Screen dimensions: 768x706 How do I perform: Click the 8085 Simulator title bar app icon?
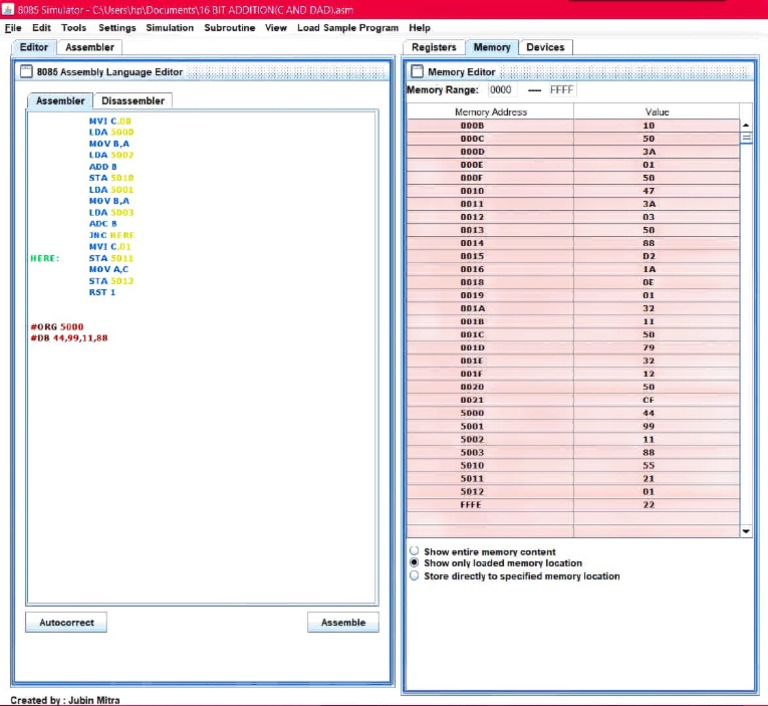pyautogui.click(x=8, y=9)
